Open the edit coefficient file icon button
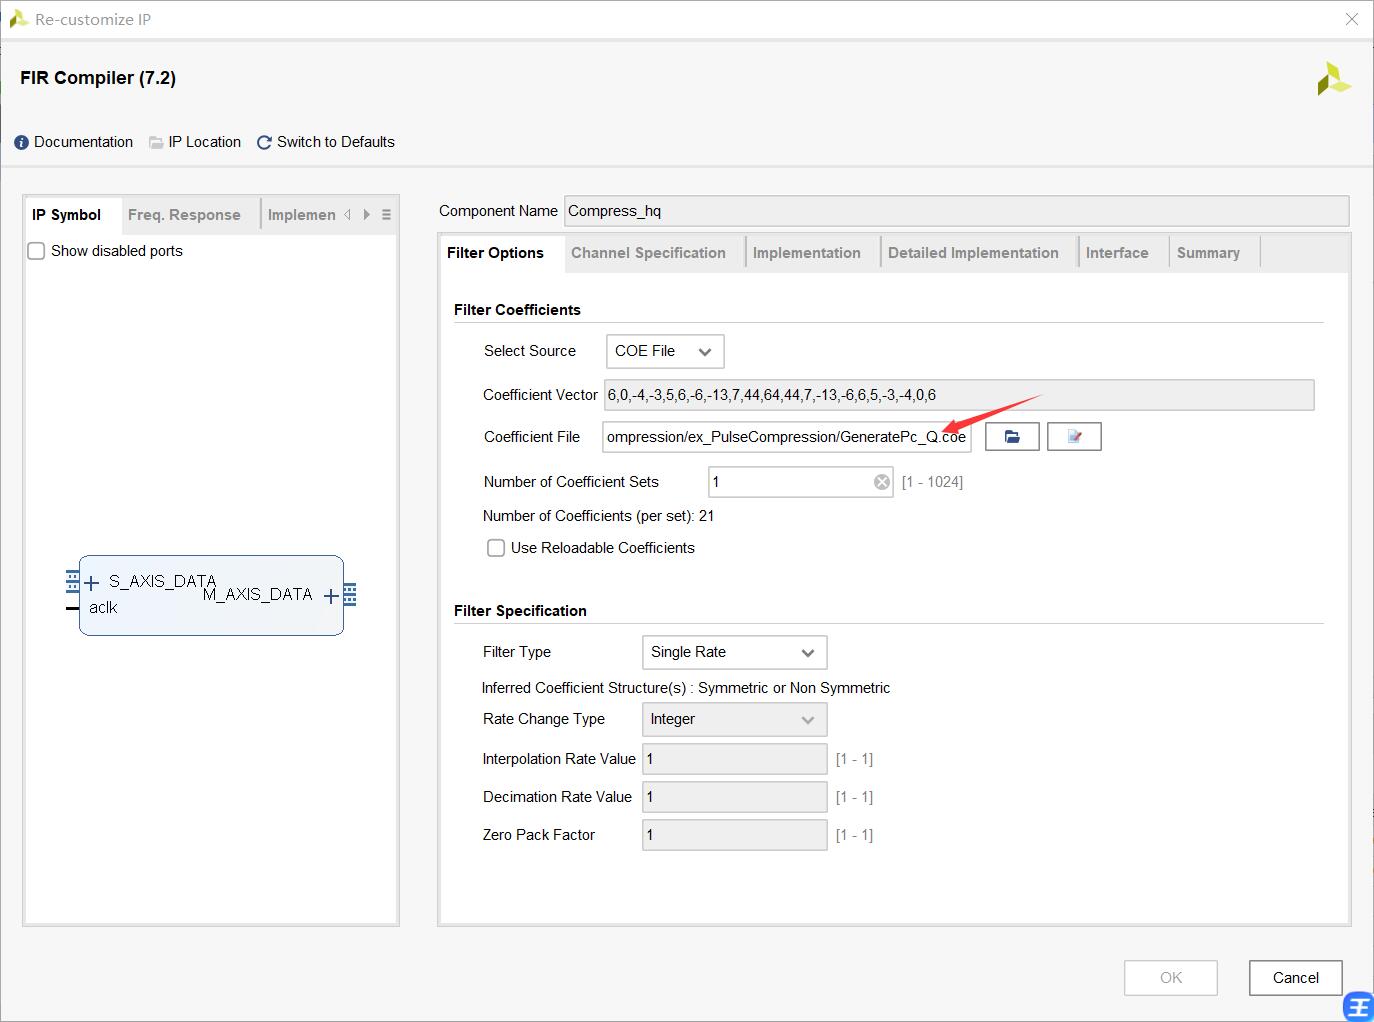The height and width of the screenshot is (1022, 1374). 1074,437
